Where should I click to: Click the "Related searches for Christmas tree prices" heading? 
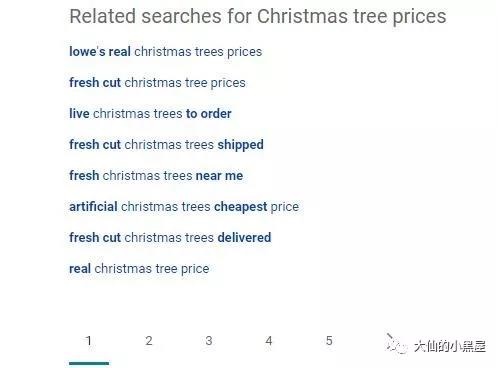[x=258, y=17]
